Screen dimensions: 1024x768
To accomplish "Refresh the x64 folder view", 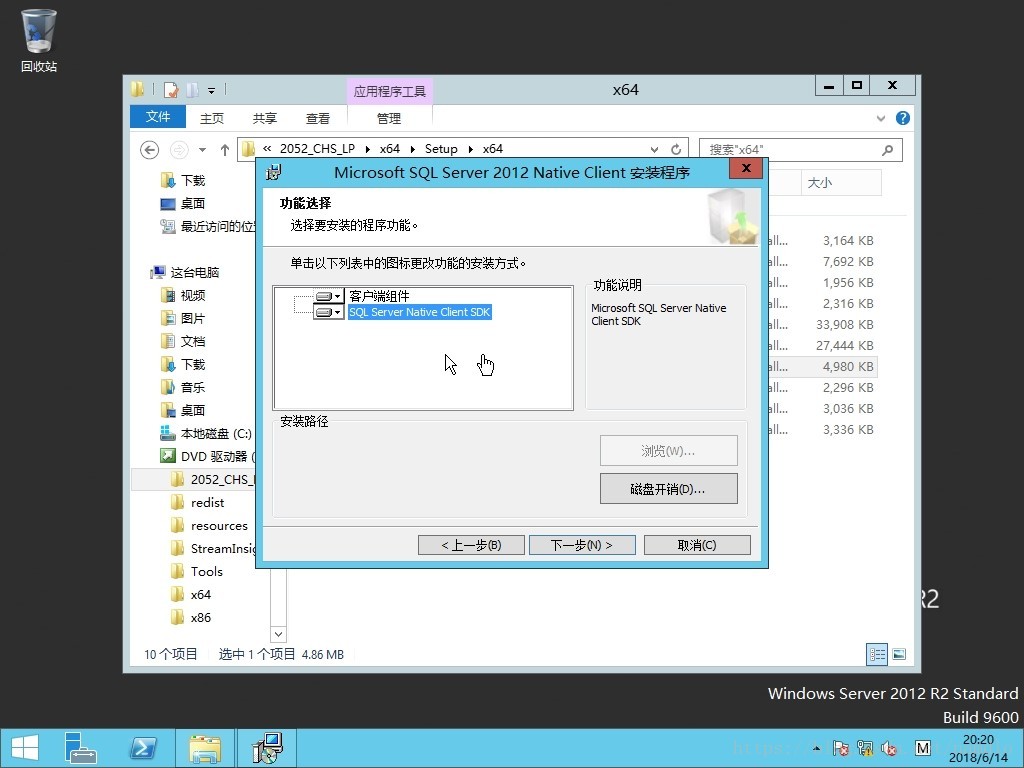I will (x=676, y=150).
